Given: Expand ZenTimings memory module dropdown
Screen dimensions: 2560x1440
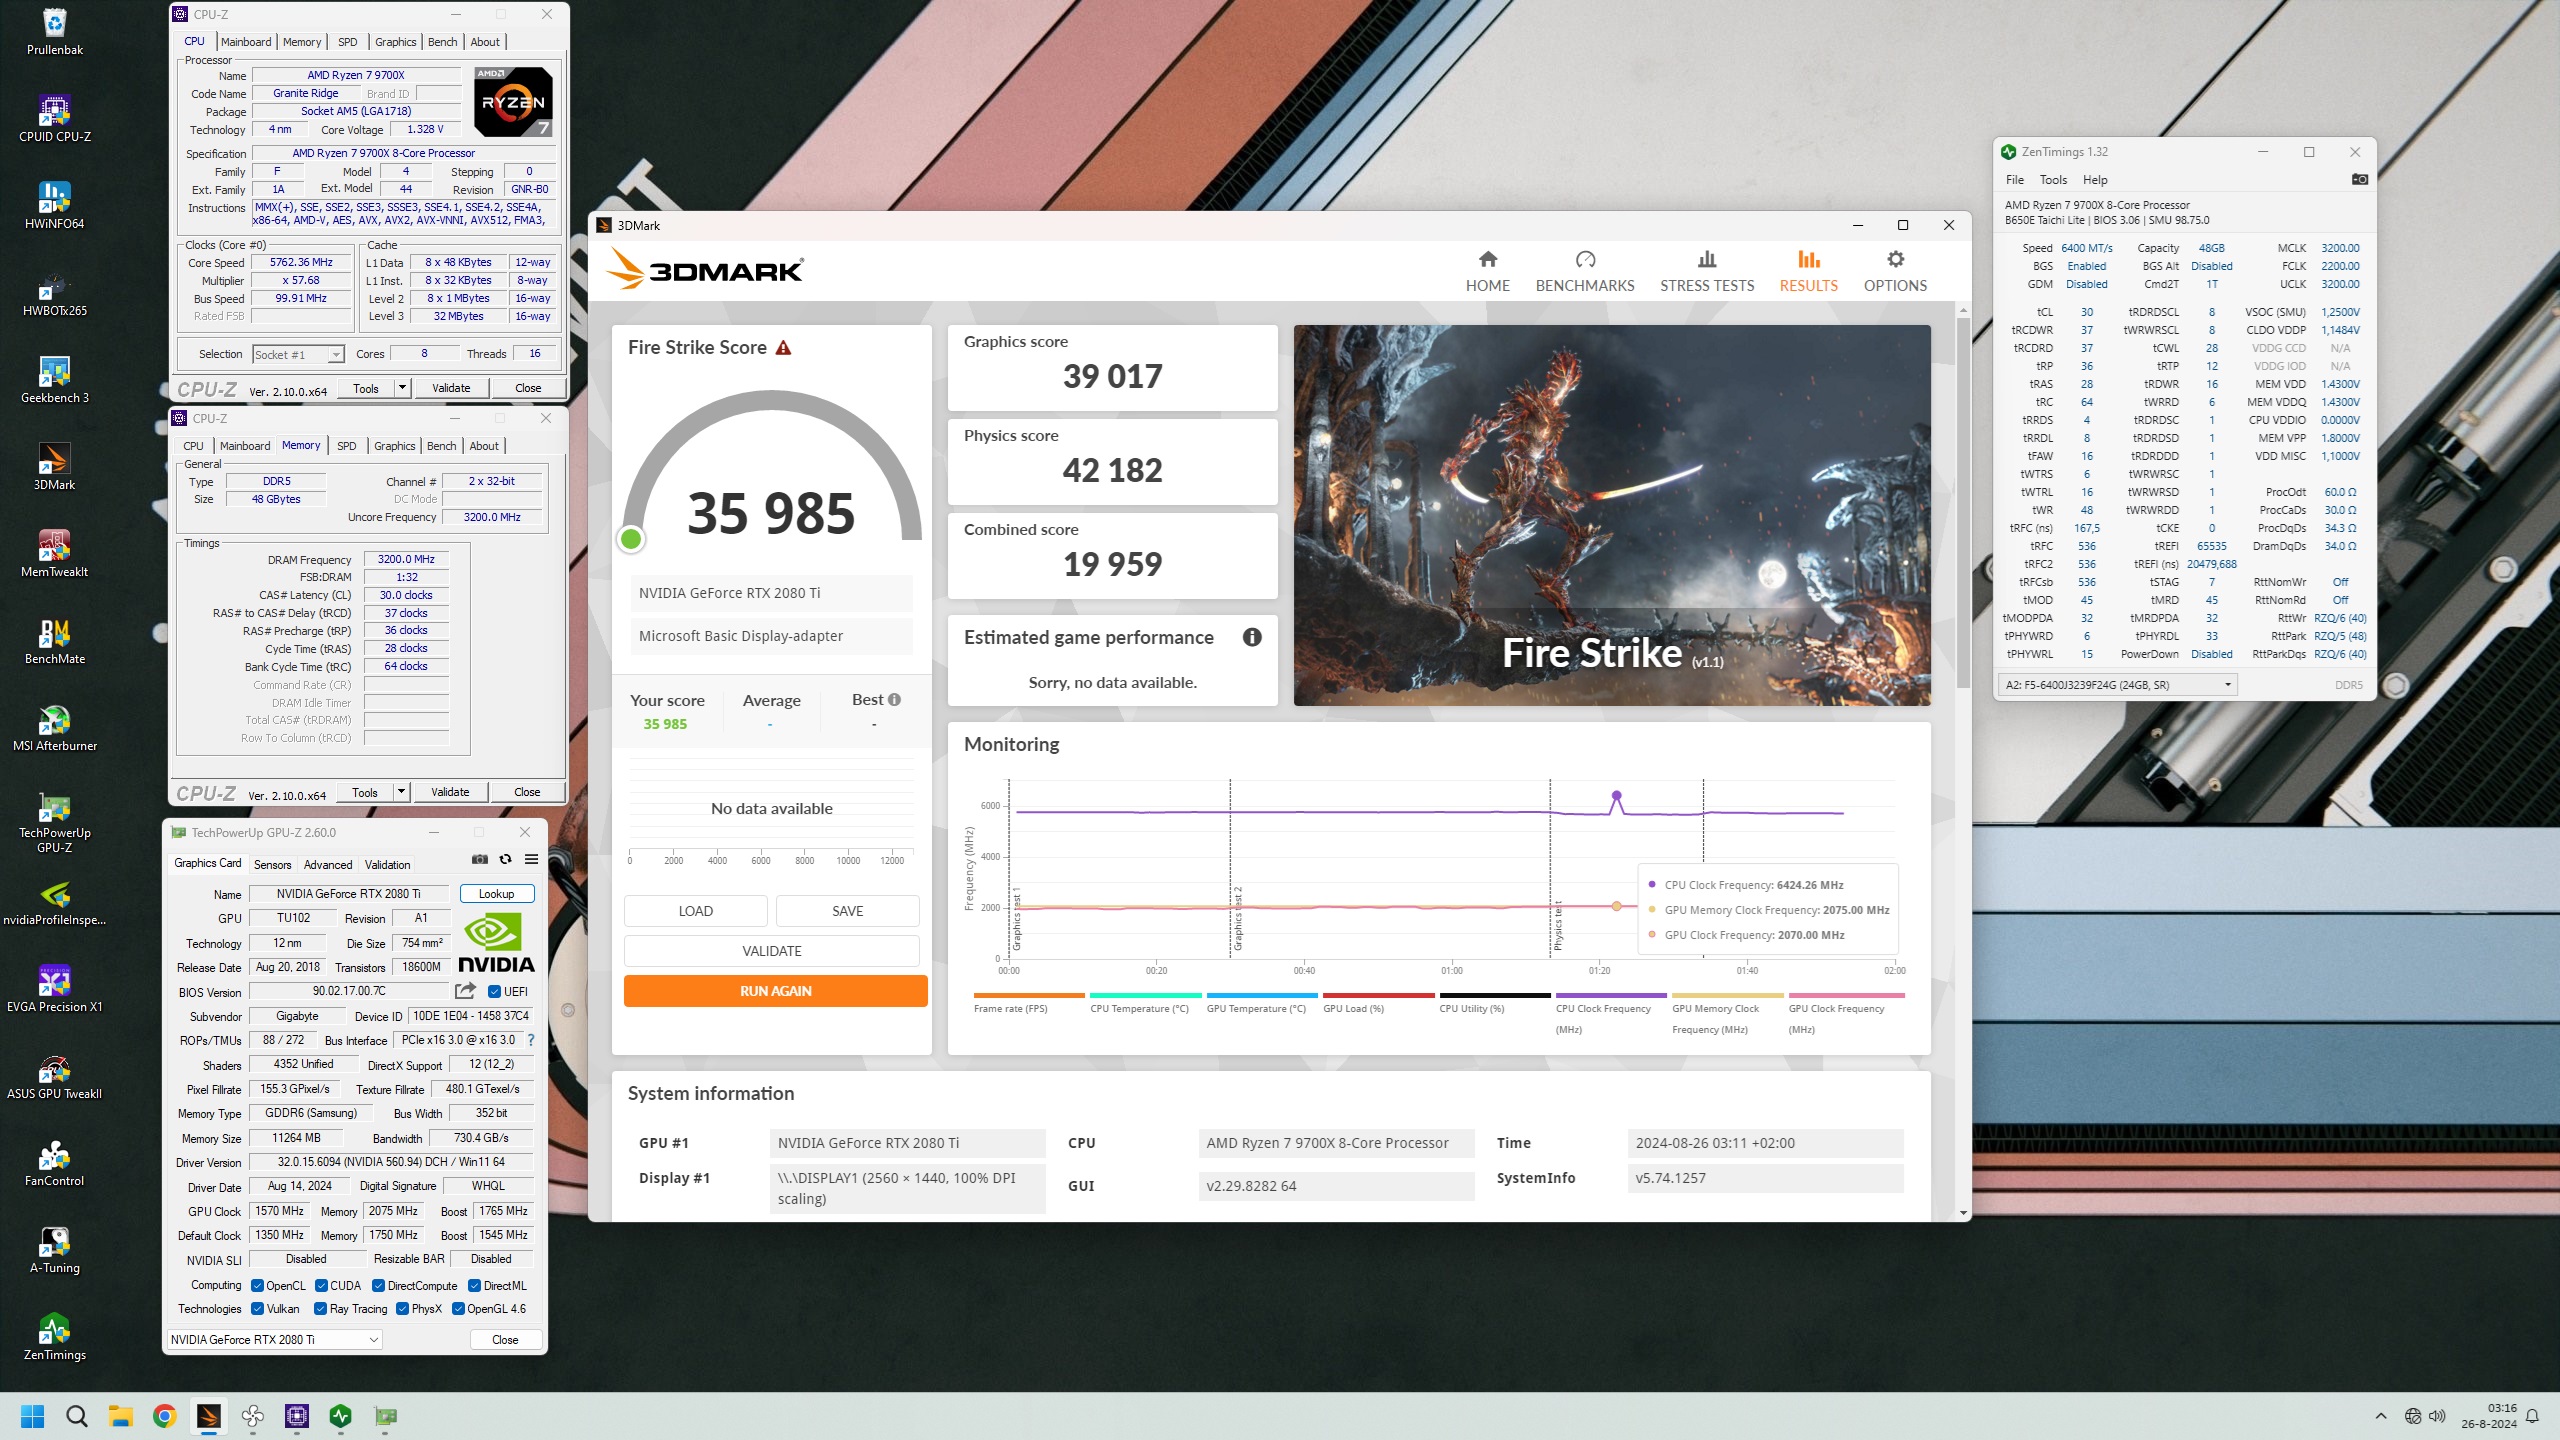Looking at the screenshot, I should [x=2228, y=685].
